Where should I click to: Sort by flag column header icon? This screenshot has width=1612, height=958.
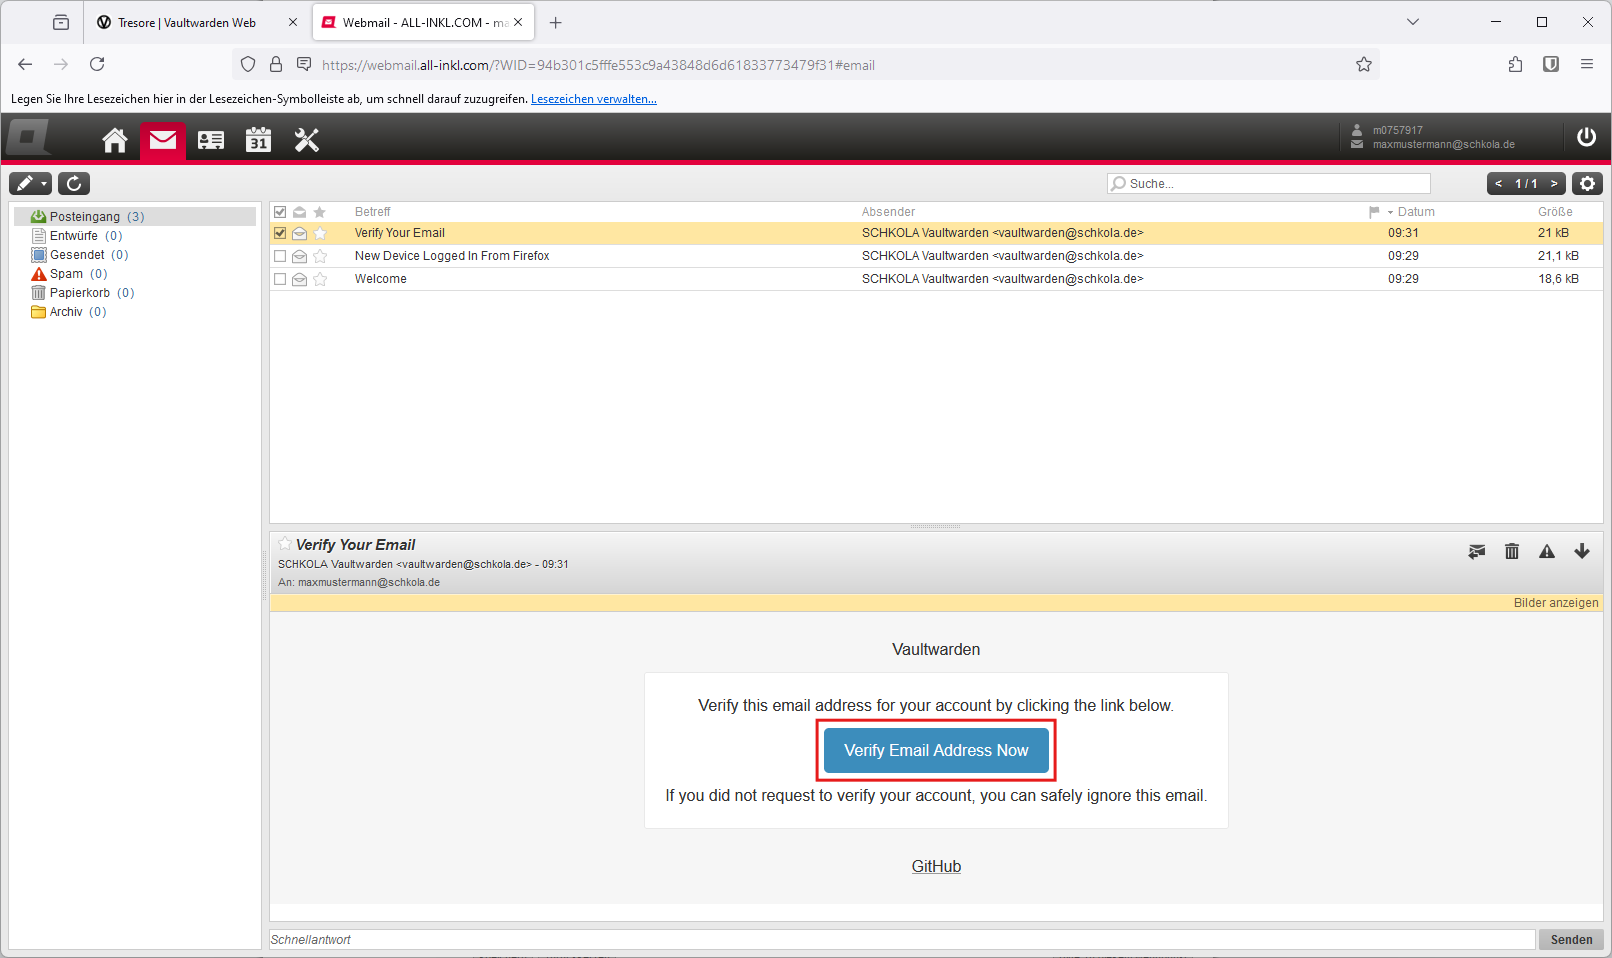click(x=1374, y=212)
